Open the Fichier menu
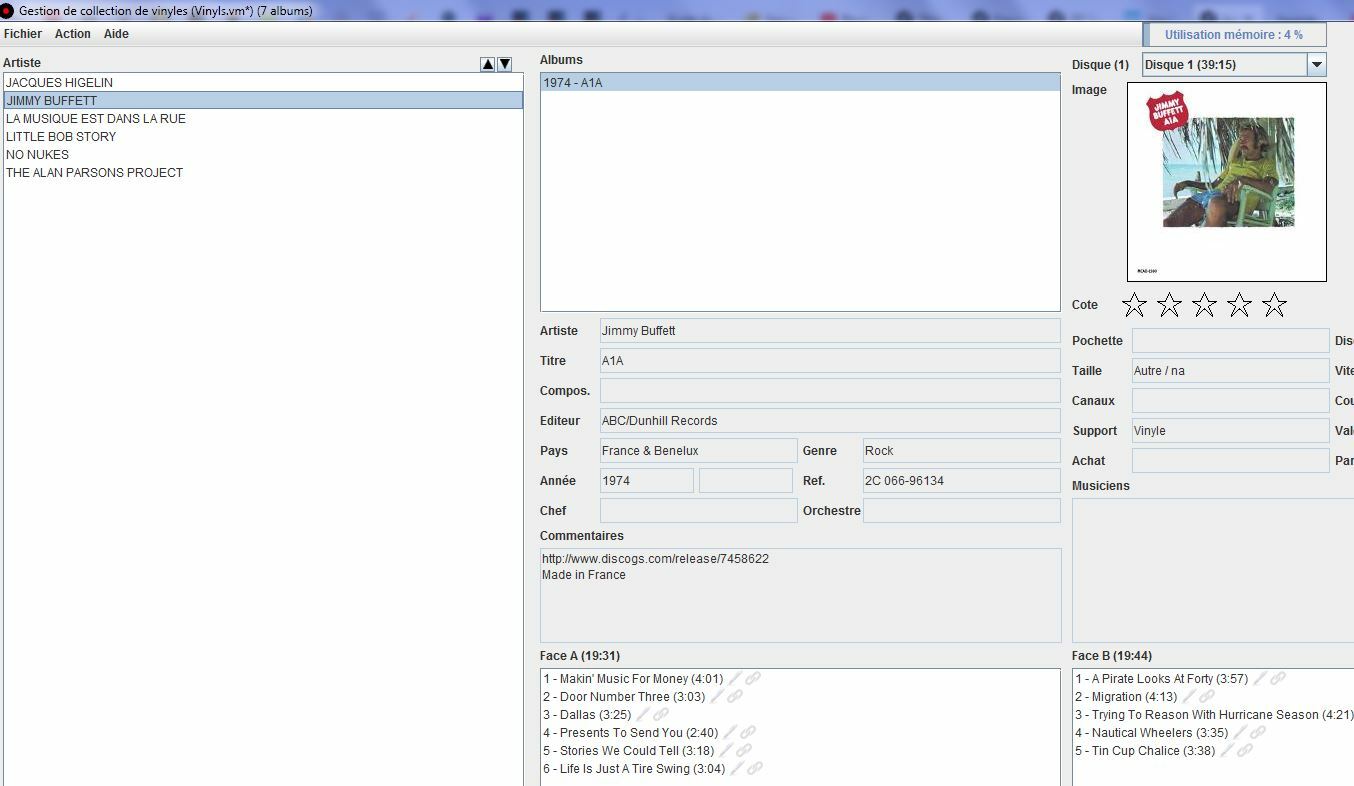 pyautogui.click(x=23, y=34)
